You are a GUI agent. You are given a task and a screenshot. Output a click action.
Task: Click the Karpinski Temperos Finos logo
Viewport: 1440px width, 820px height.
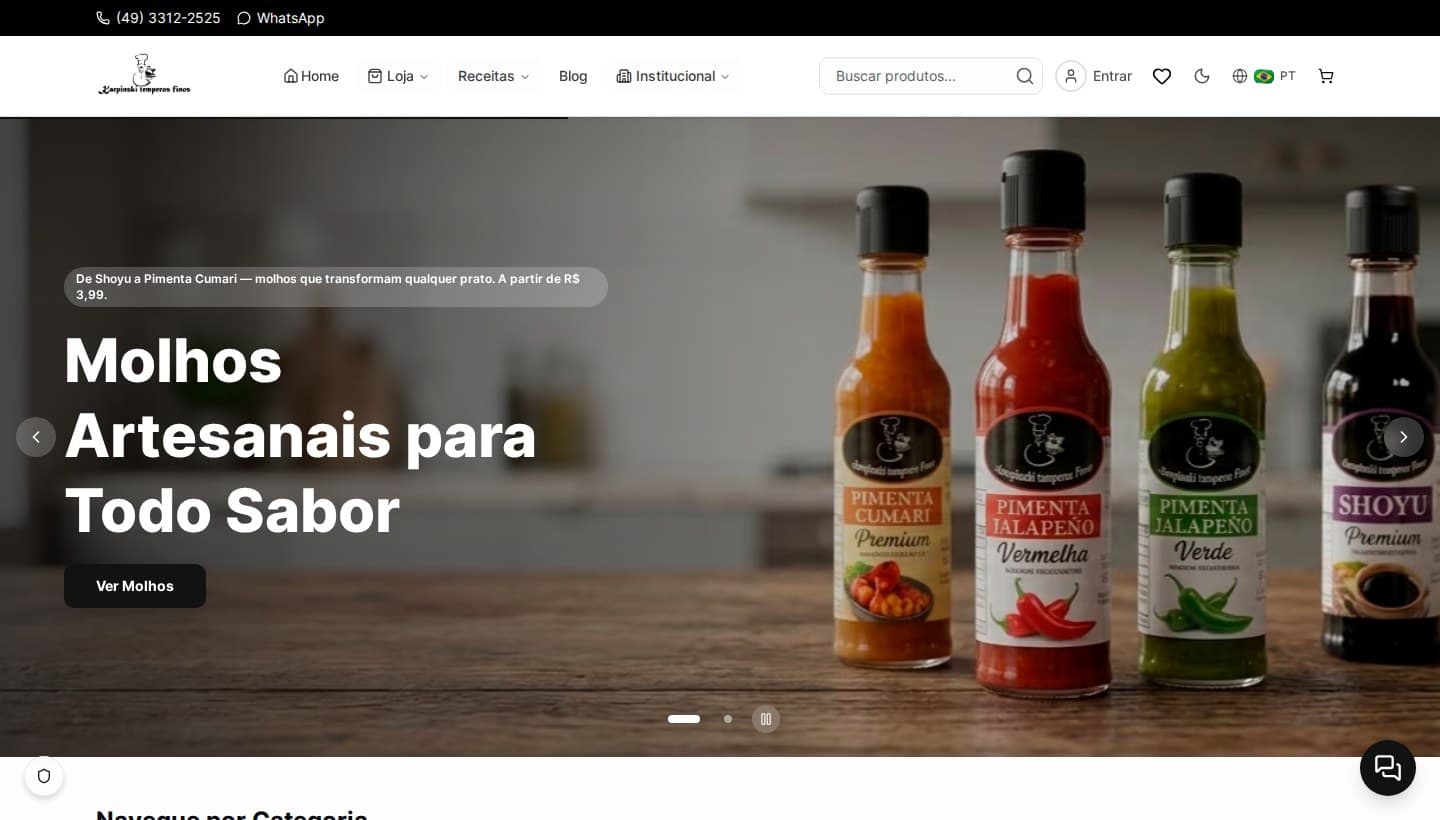coord(144,74)
